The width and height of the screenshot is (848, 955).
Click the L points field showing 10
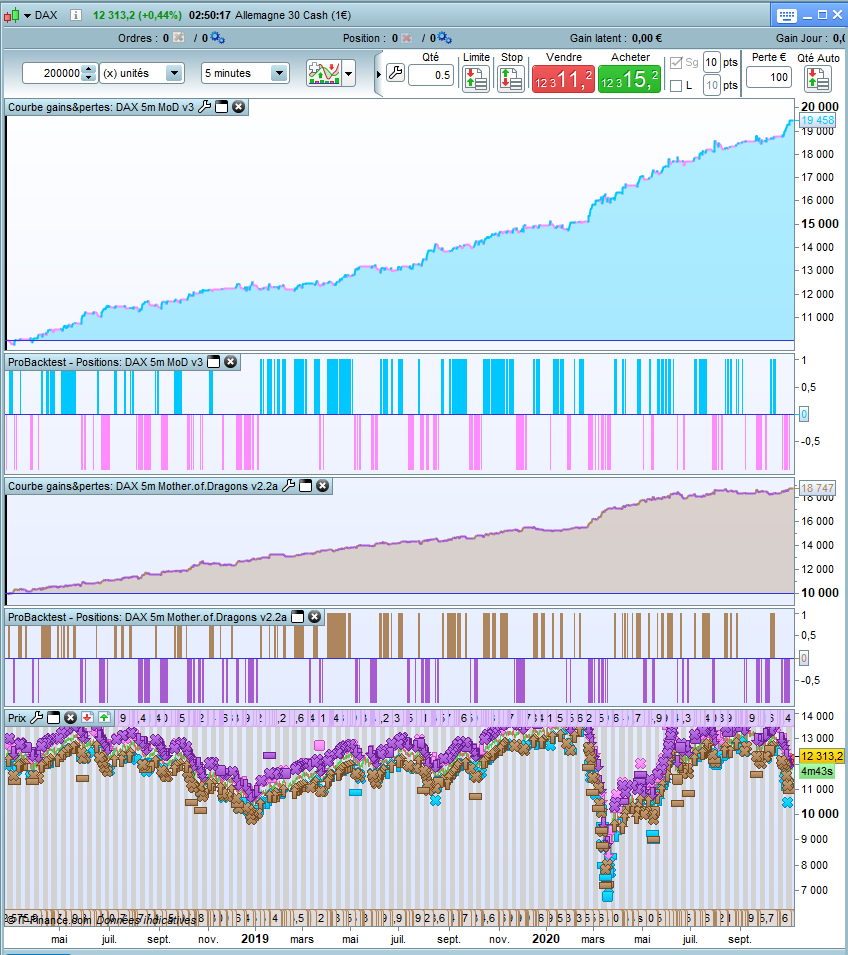pos(711,85)
